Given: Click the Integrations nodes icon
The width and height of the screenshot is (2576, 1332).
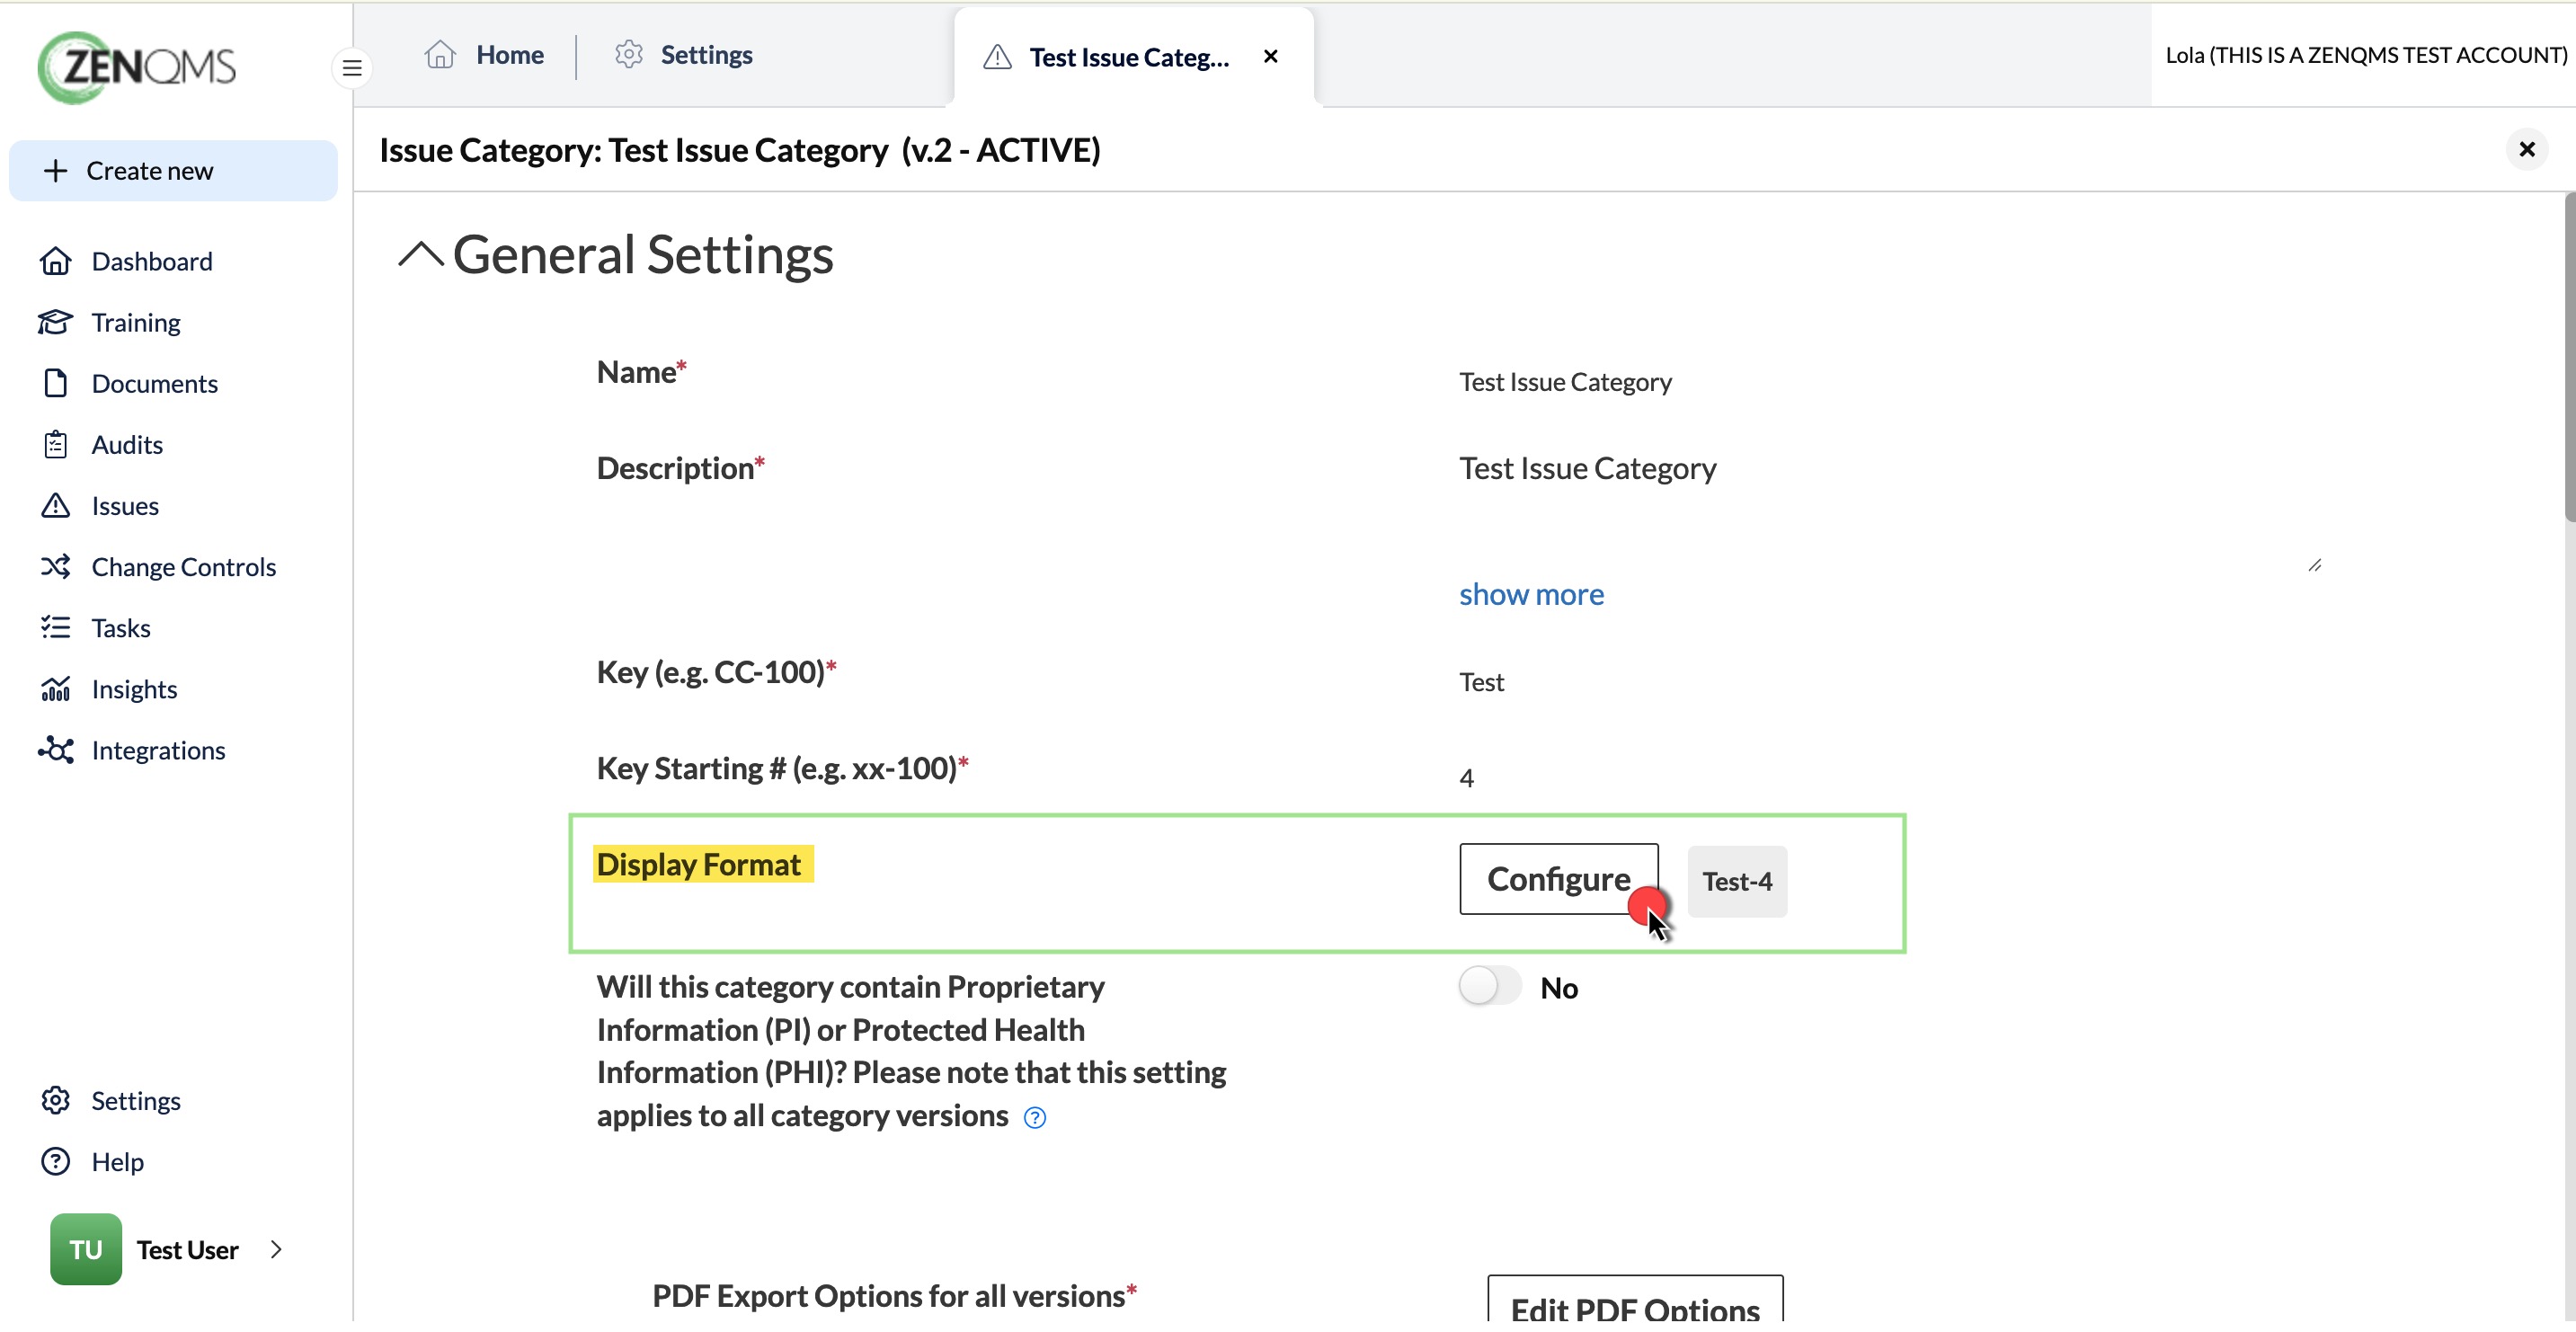Looking at the screenshot, I should (x=56, y=751).
